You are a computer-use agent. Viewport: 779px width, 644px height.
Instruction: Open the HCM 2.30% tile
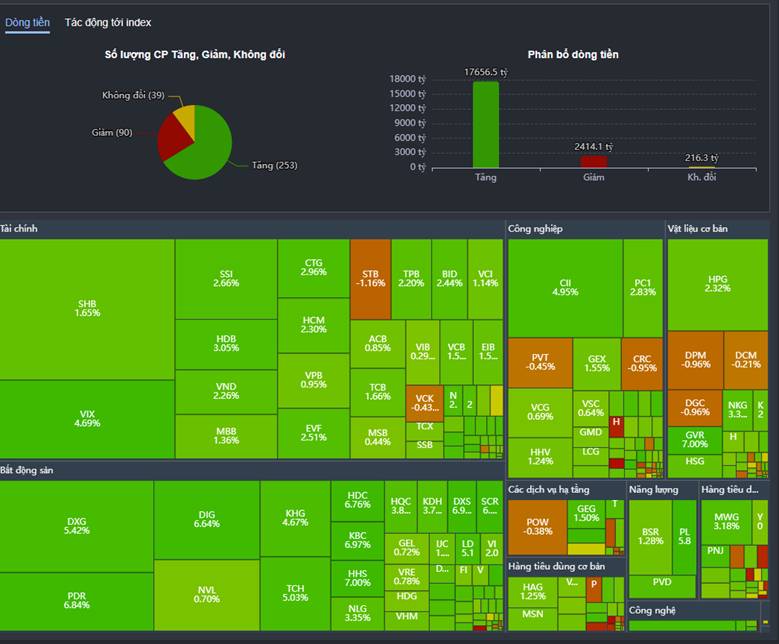[313, 325]
